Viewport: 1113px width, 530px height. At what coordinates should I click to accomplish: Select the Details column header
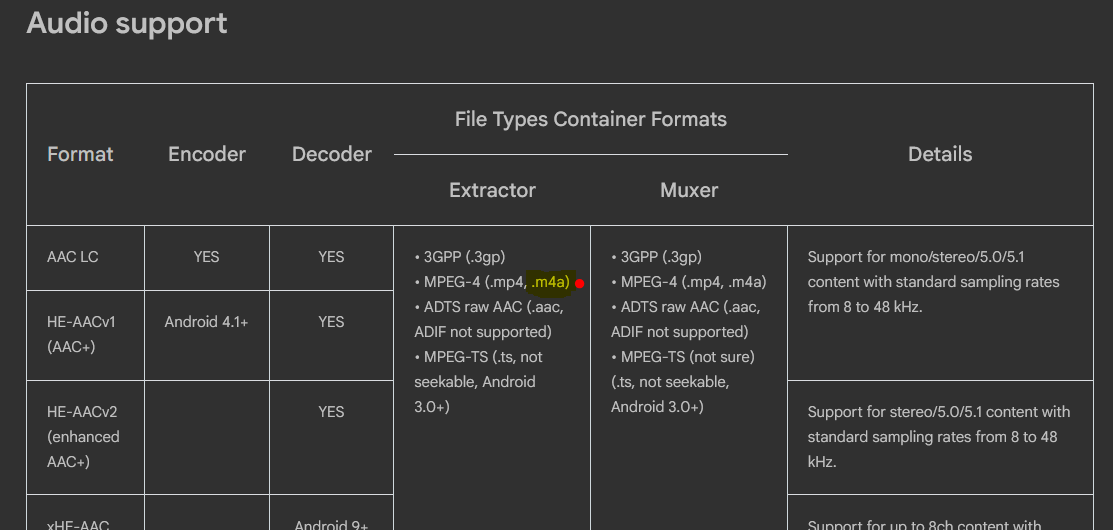pos(939,154)
